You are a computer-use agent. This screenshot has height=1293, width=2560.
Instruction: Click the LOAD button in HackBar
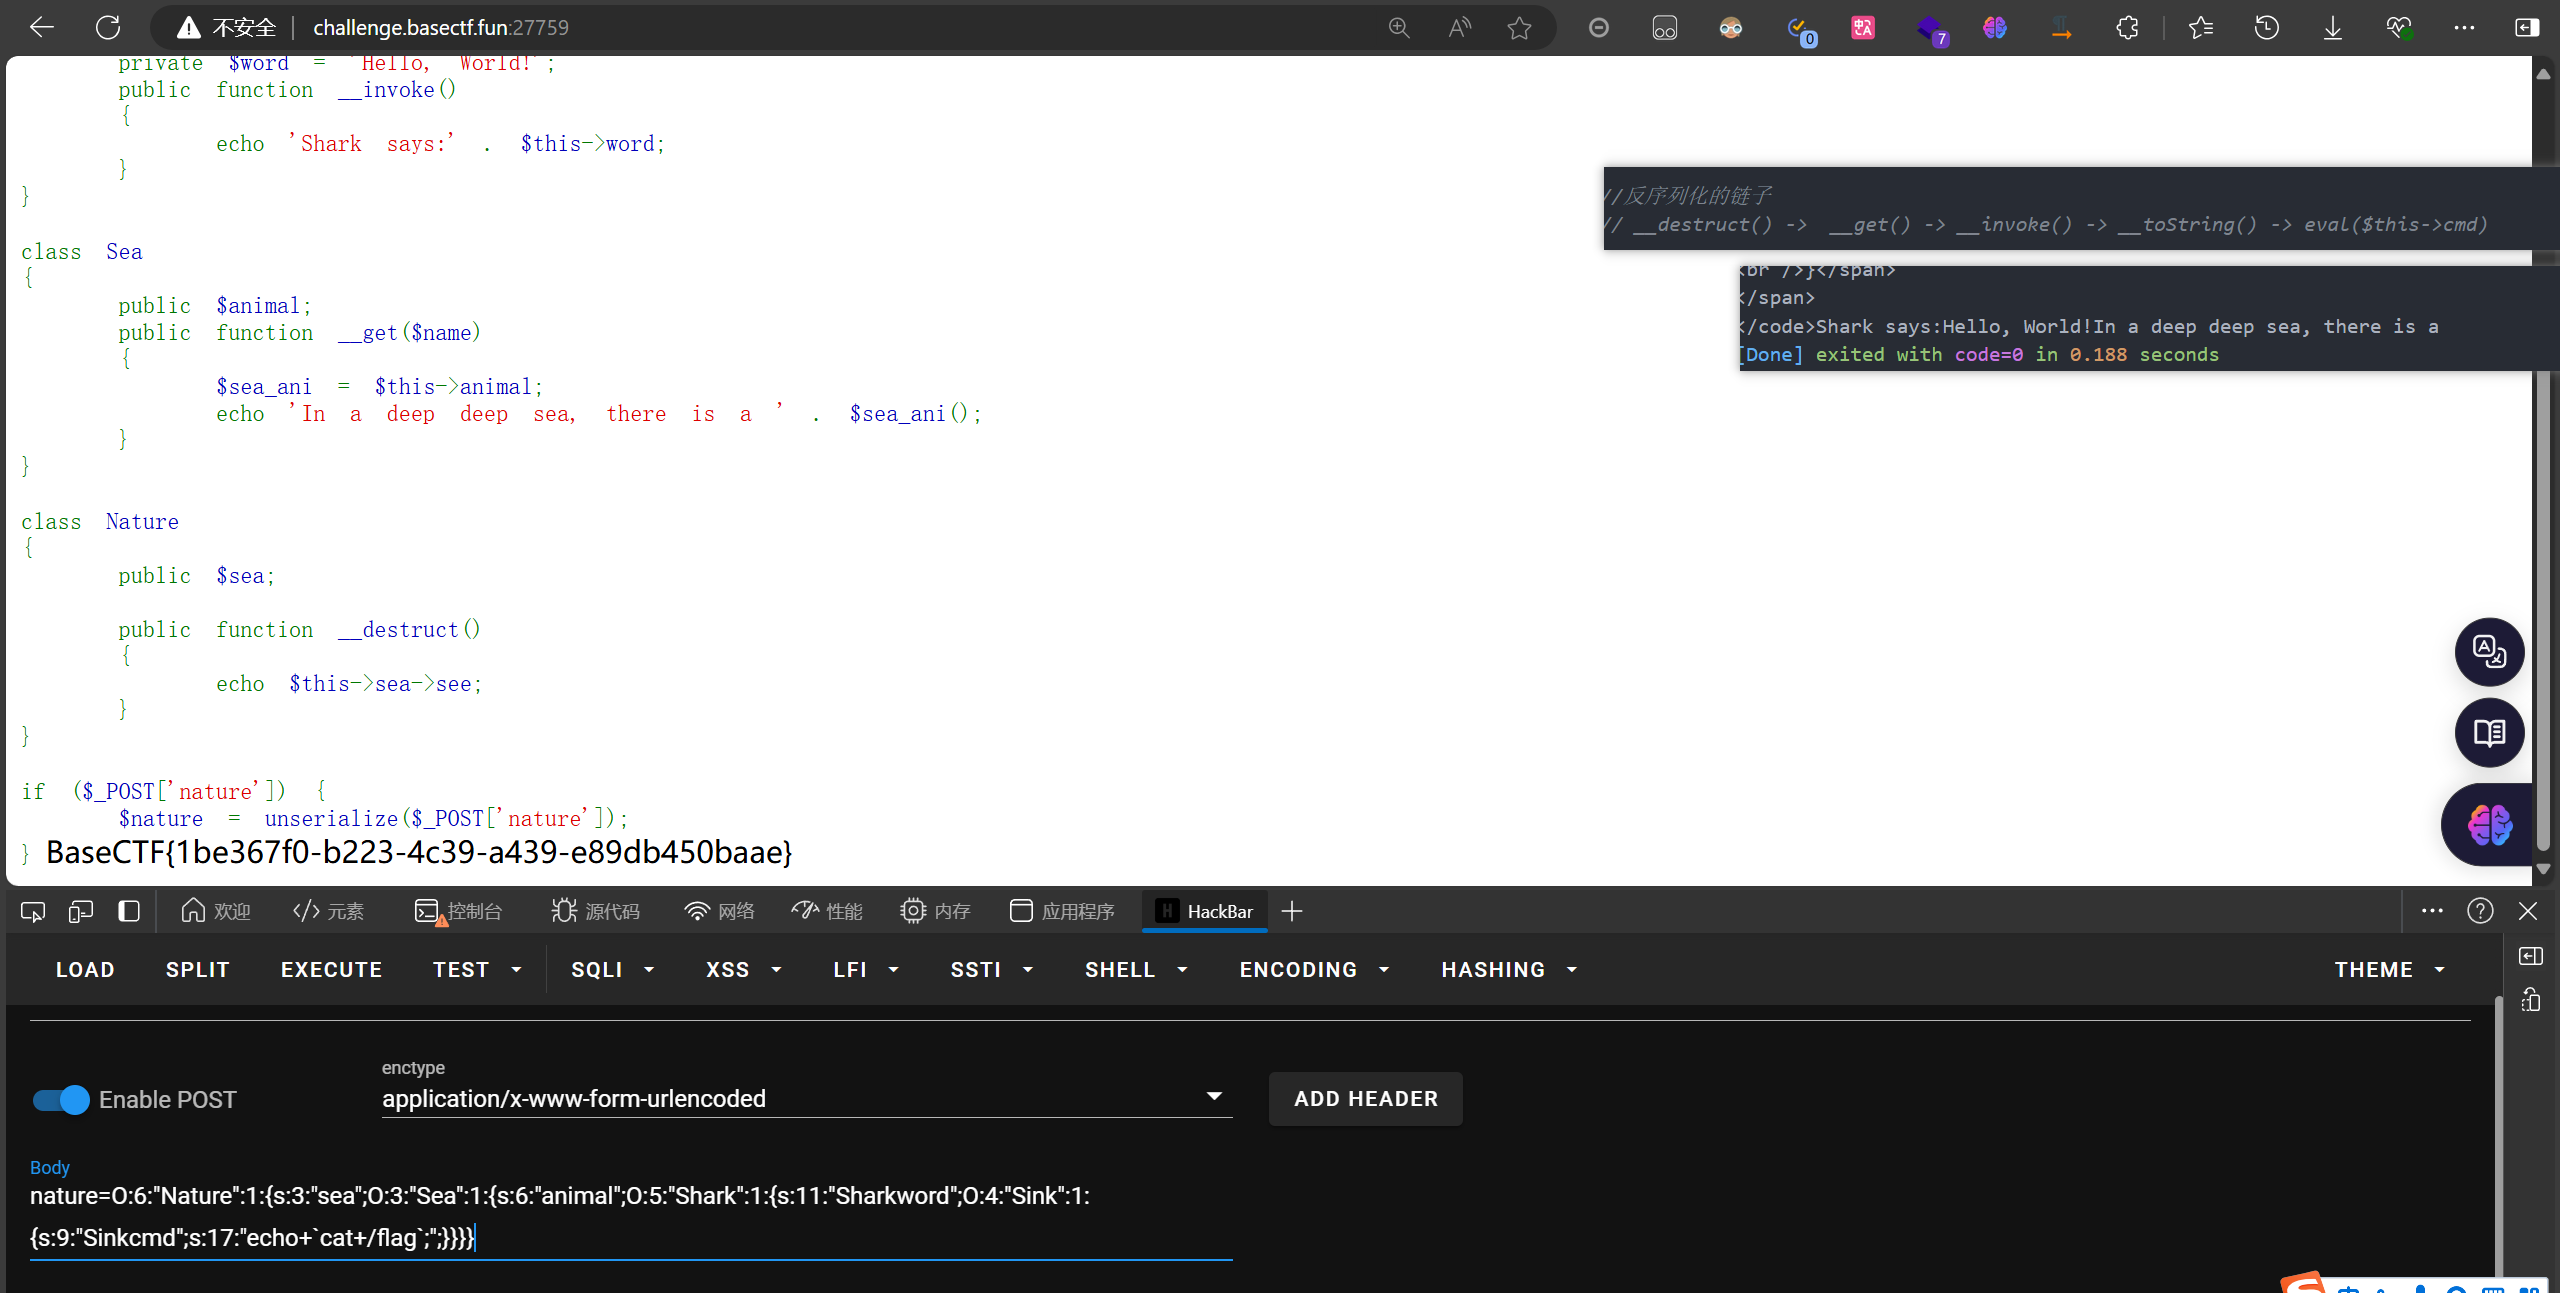(85, 970)
